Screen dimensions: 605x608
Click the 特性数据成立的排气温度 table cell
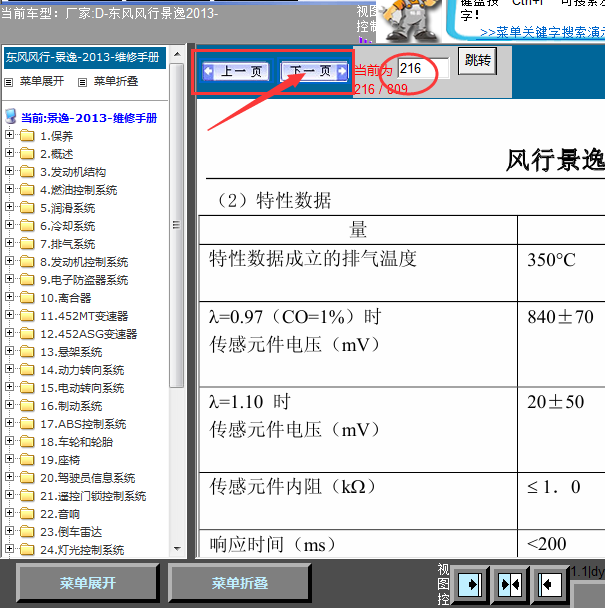[x=358, y=273]
